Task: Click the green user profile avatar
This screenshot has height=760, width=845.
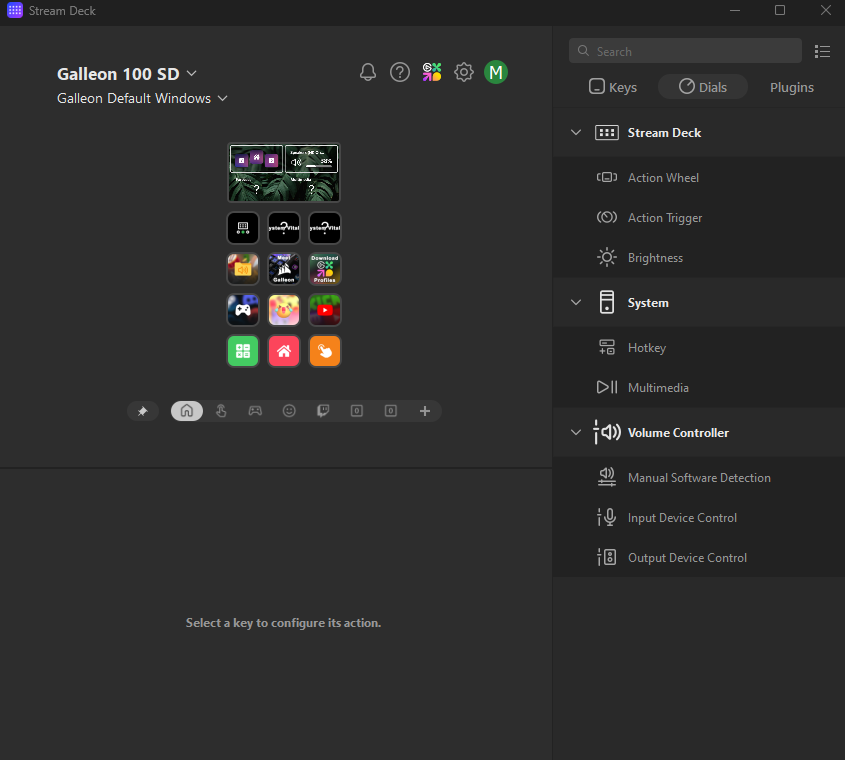Action: coord(496,72)
